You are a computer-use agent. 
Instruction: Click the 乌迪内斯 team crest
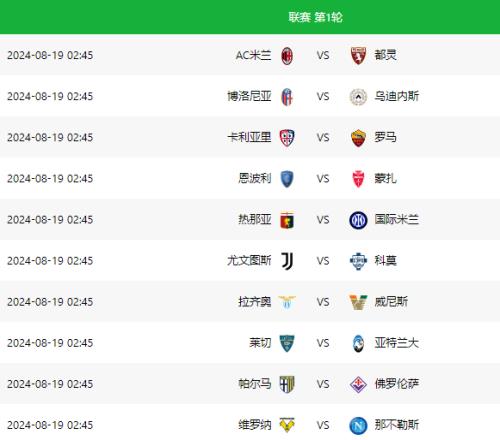click(x=358, y=97)
